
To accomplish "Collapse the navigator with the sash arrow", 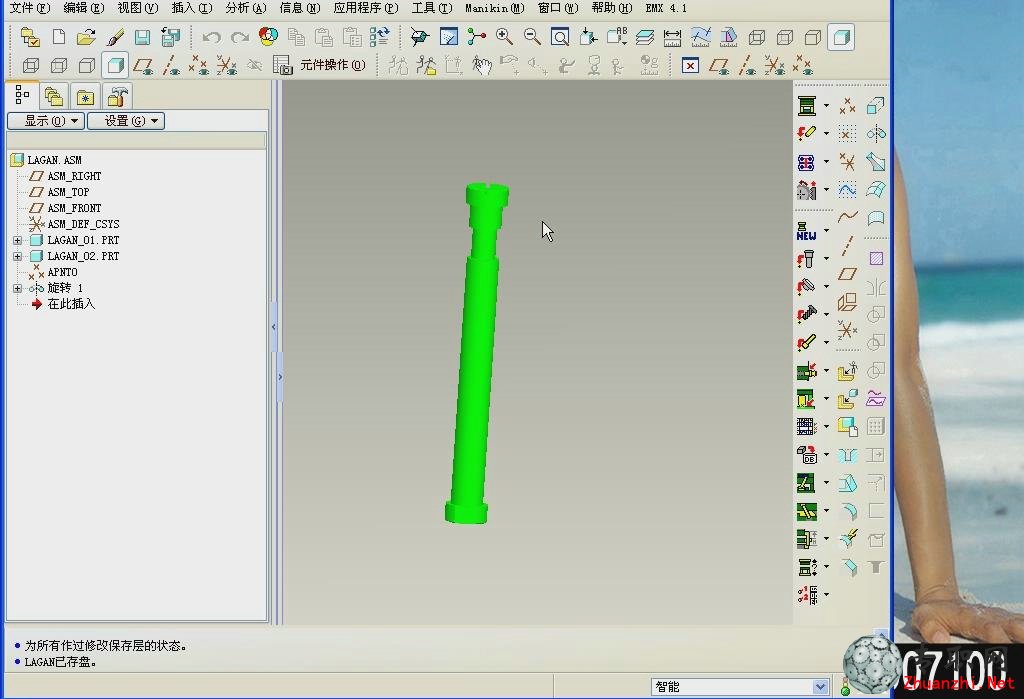I will pyautogui.click(x=274, y=327).
